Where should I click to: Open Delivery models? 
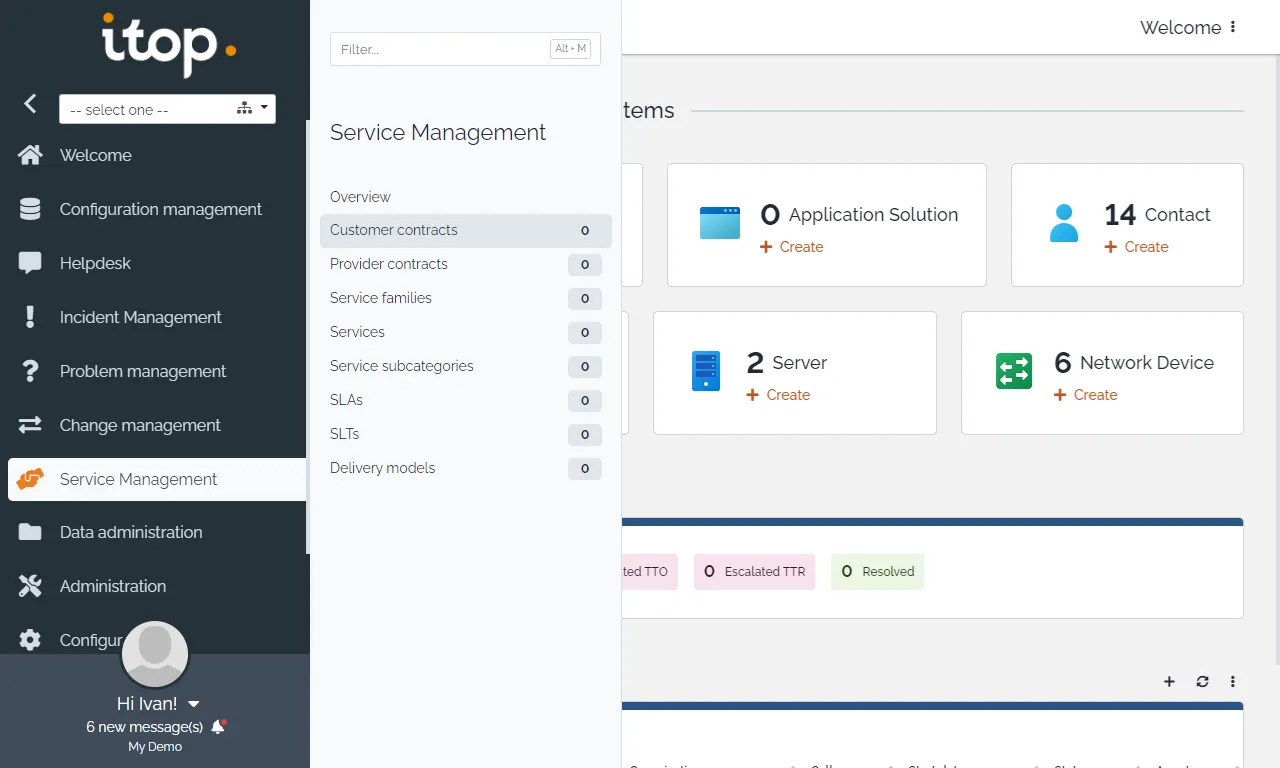click(x=466, y=468)
